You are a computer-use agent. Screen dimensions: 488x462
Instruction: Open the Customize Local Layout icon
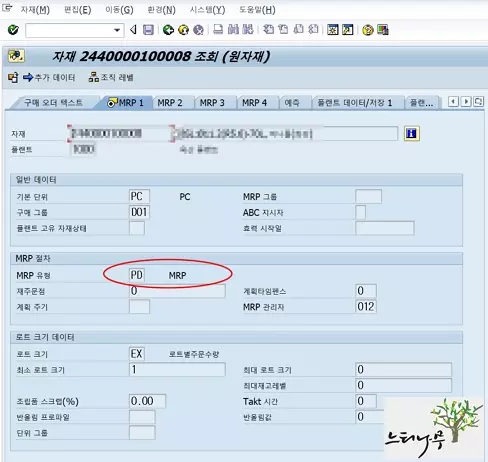(383, 30)
